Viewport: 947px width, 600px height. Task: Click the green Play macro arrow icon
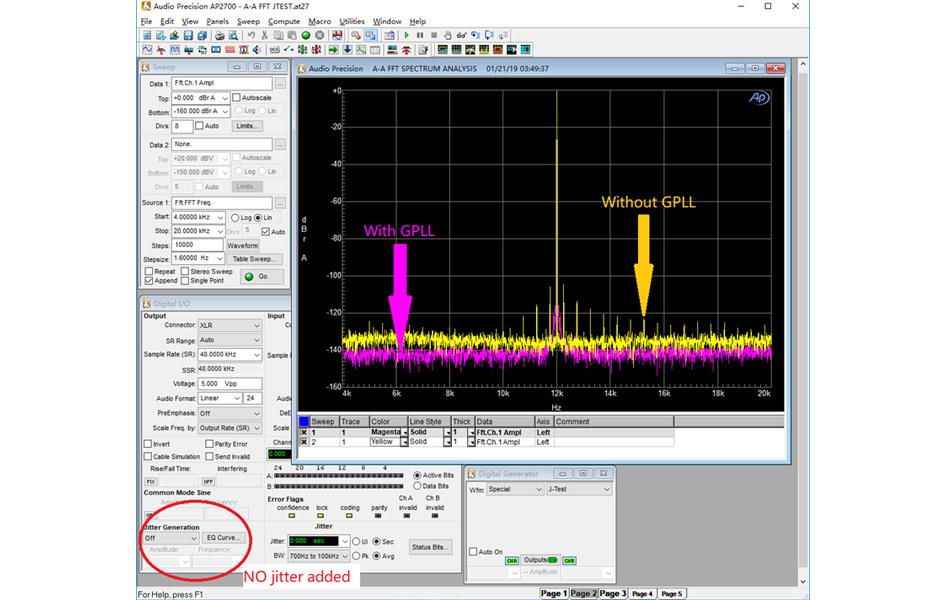pyautogui.click(x=406, y=35)
